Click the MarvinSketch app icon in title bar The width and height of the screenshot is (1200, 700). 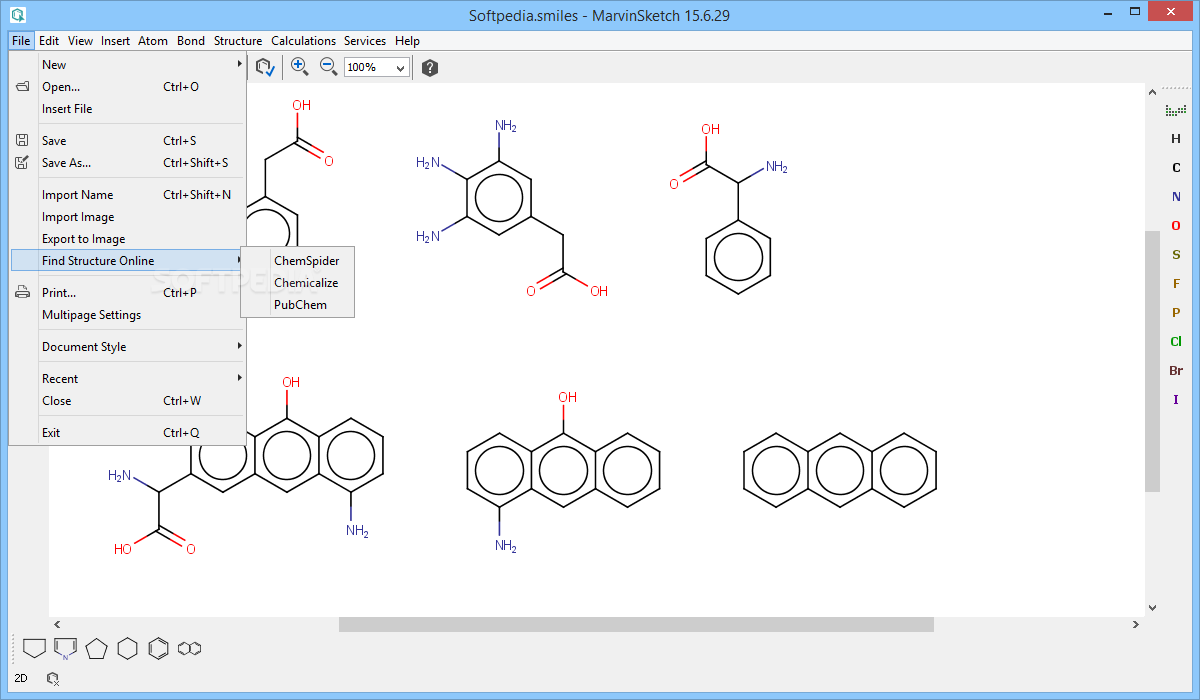pos(18,15)
